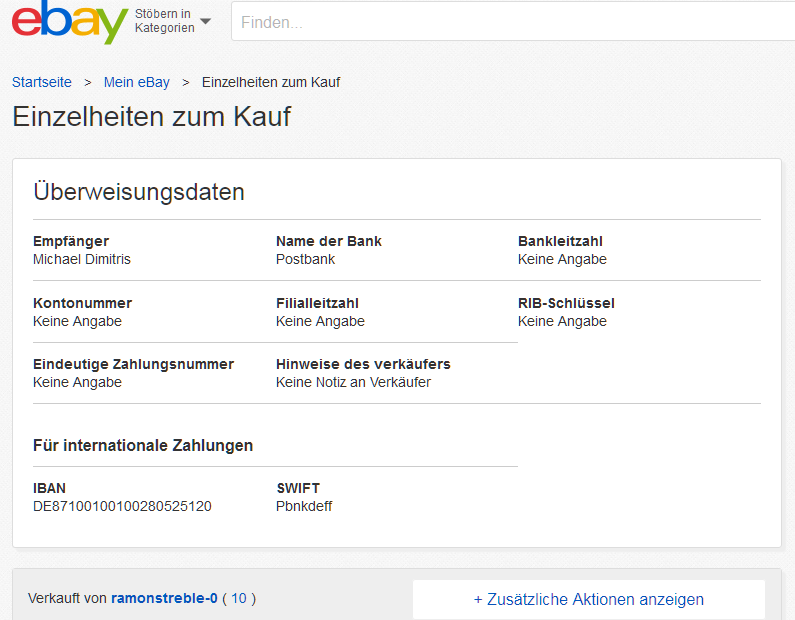This screenshot has height=620, width=795.
Task: Click the Eindeutige Zahlungsnummer label
Action: (x=133, y=364)
